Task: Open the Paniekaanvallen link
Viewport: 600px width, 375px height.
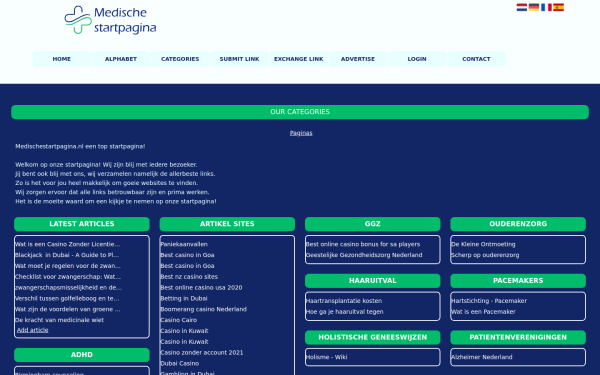Action: click(184, 244)
